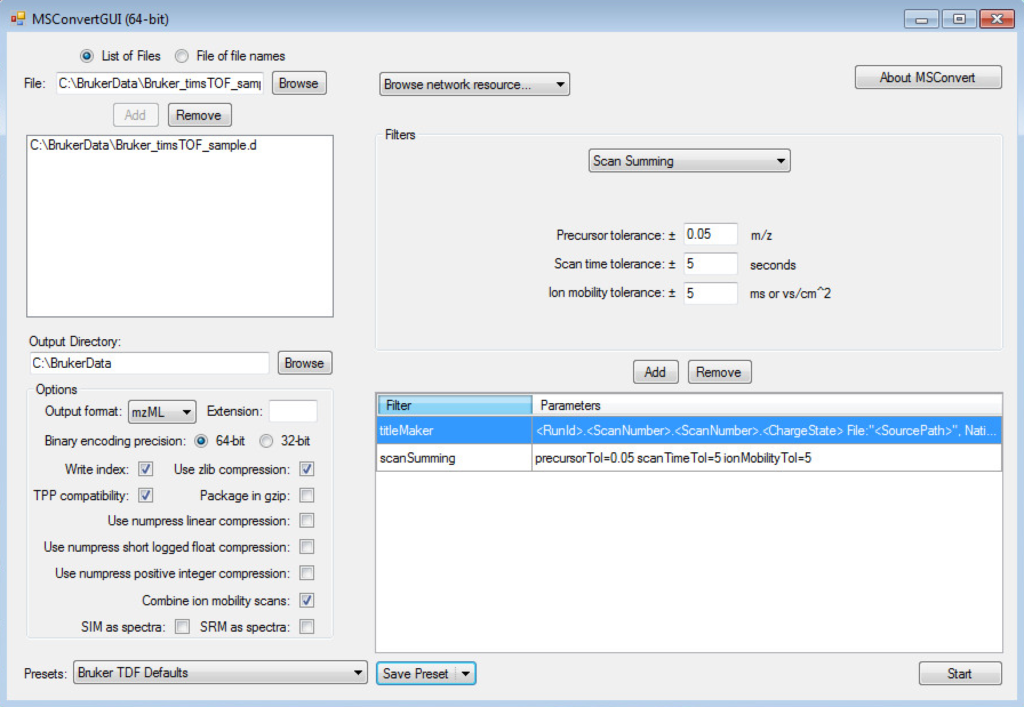Click the Parameters column header
Screen dimensions: 1024x707
[x=767, y=405]
